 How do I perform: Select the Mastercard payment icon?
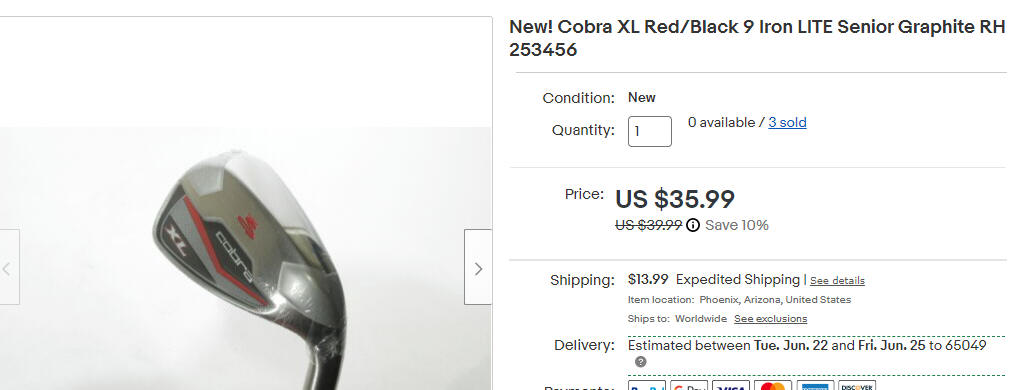[773, 385]
